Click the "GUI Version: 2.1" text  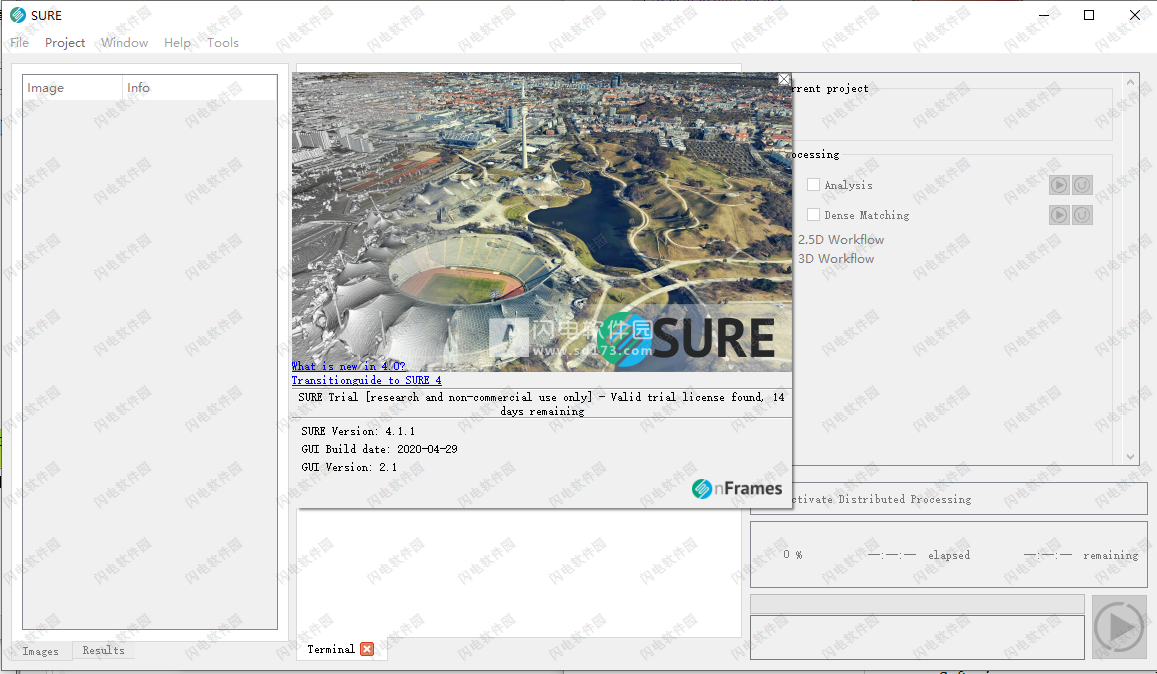pos(349,467)
